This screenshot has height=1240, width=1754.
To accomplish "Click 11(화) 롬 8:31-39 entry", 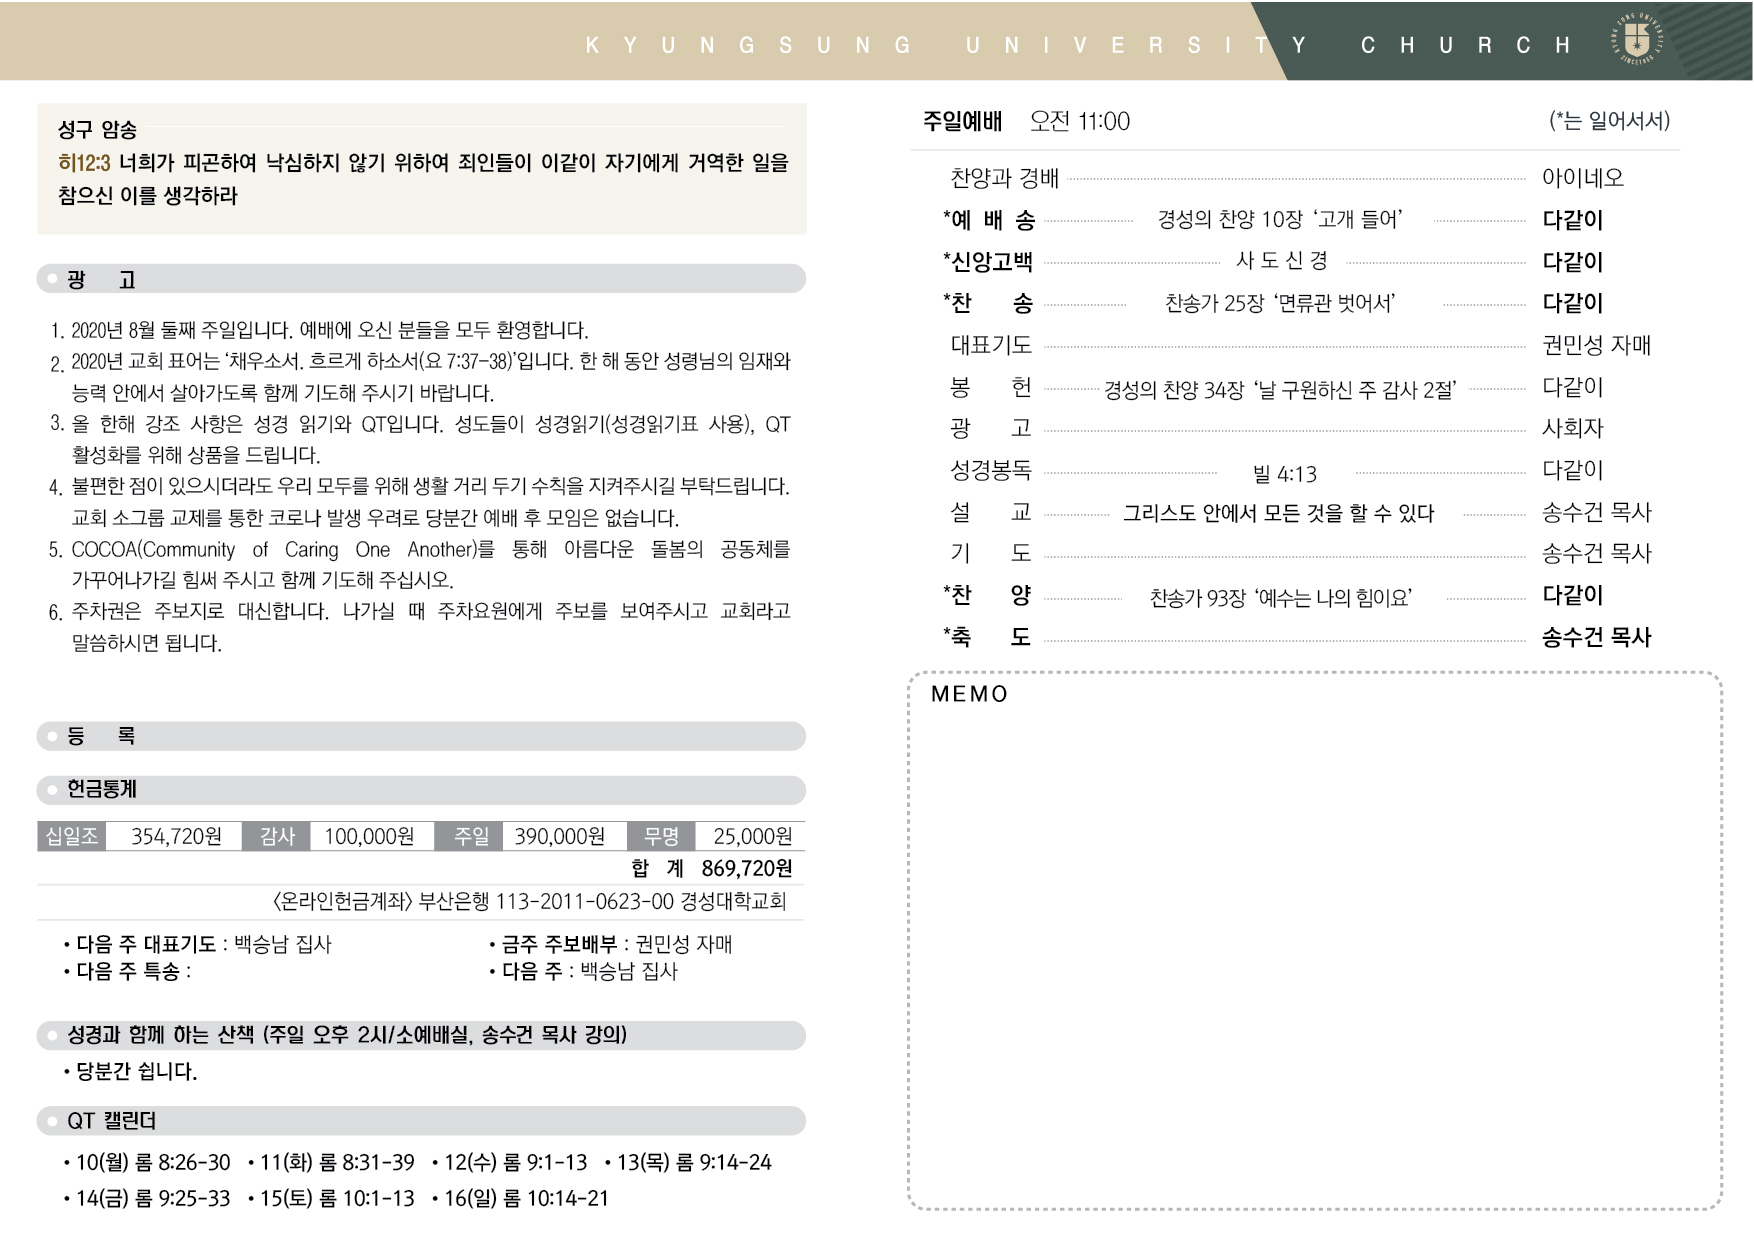I will (x=331, y=1162).
